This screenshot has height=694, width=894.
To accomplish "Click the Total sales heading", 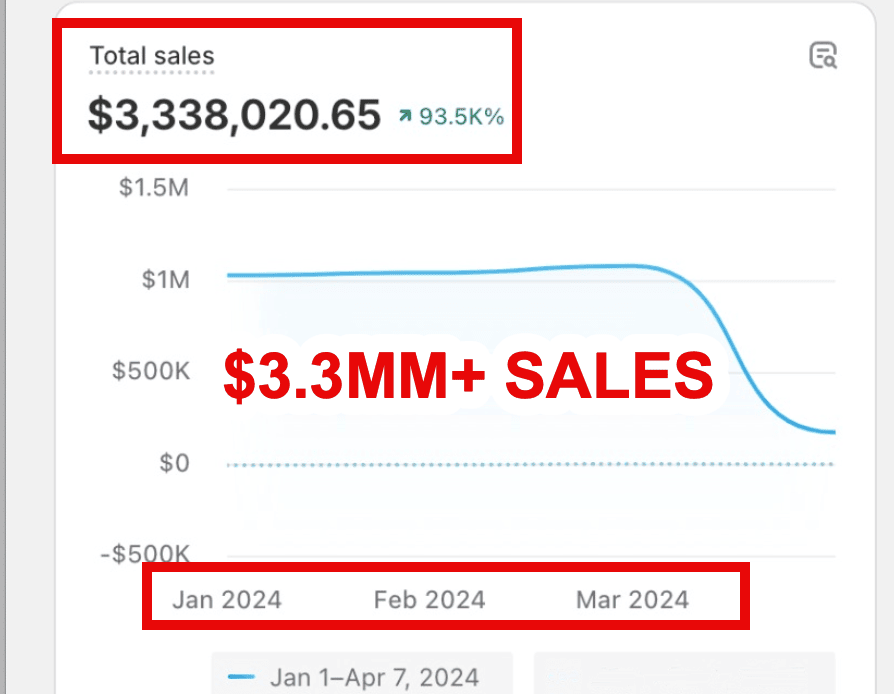I will point(152,56).
